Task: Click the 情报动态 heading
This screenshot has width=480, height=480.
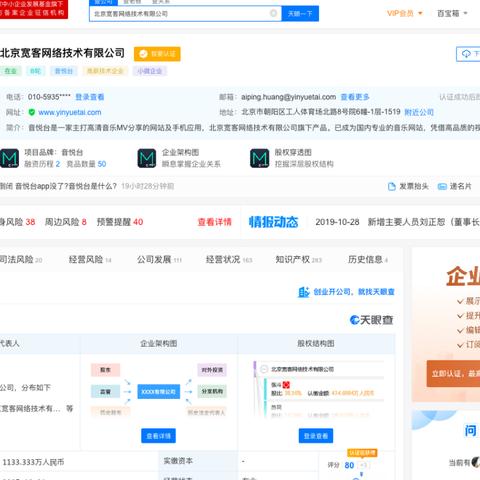Action: point(274,222)
